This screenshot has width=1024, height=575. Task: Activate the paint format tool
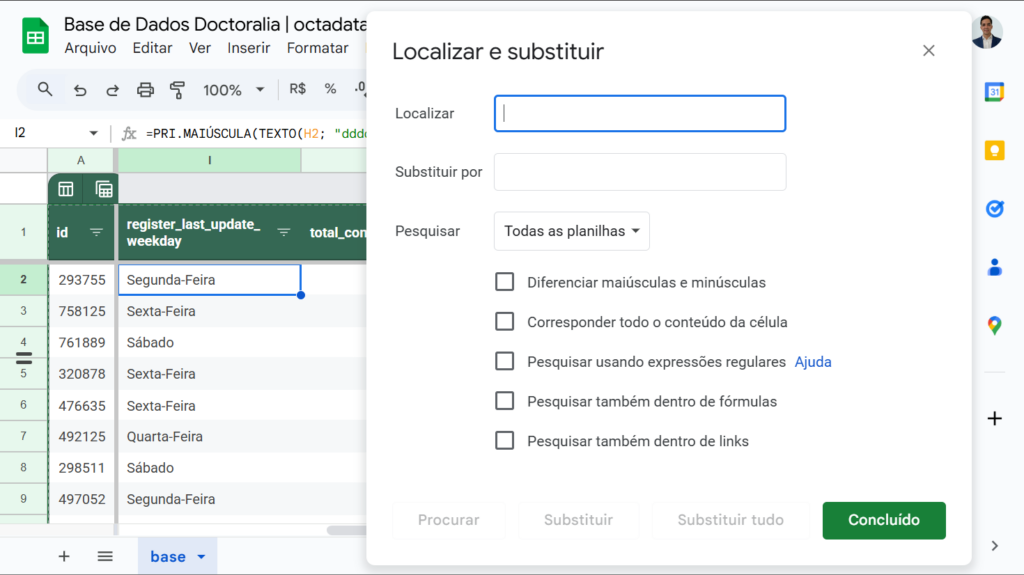(177, 90)
